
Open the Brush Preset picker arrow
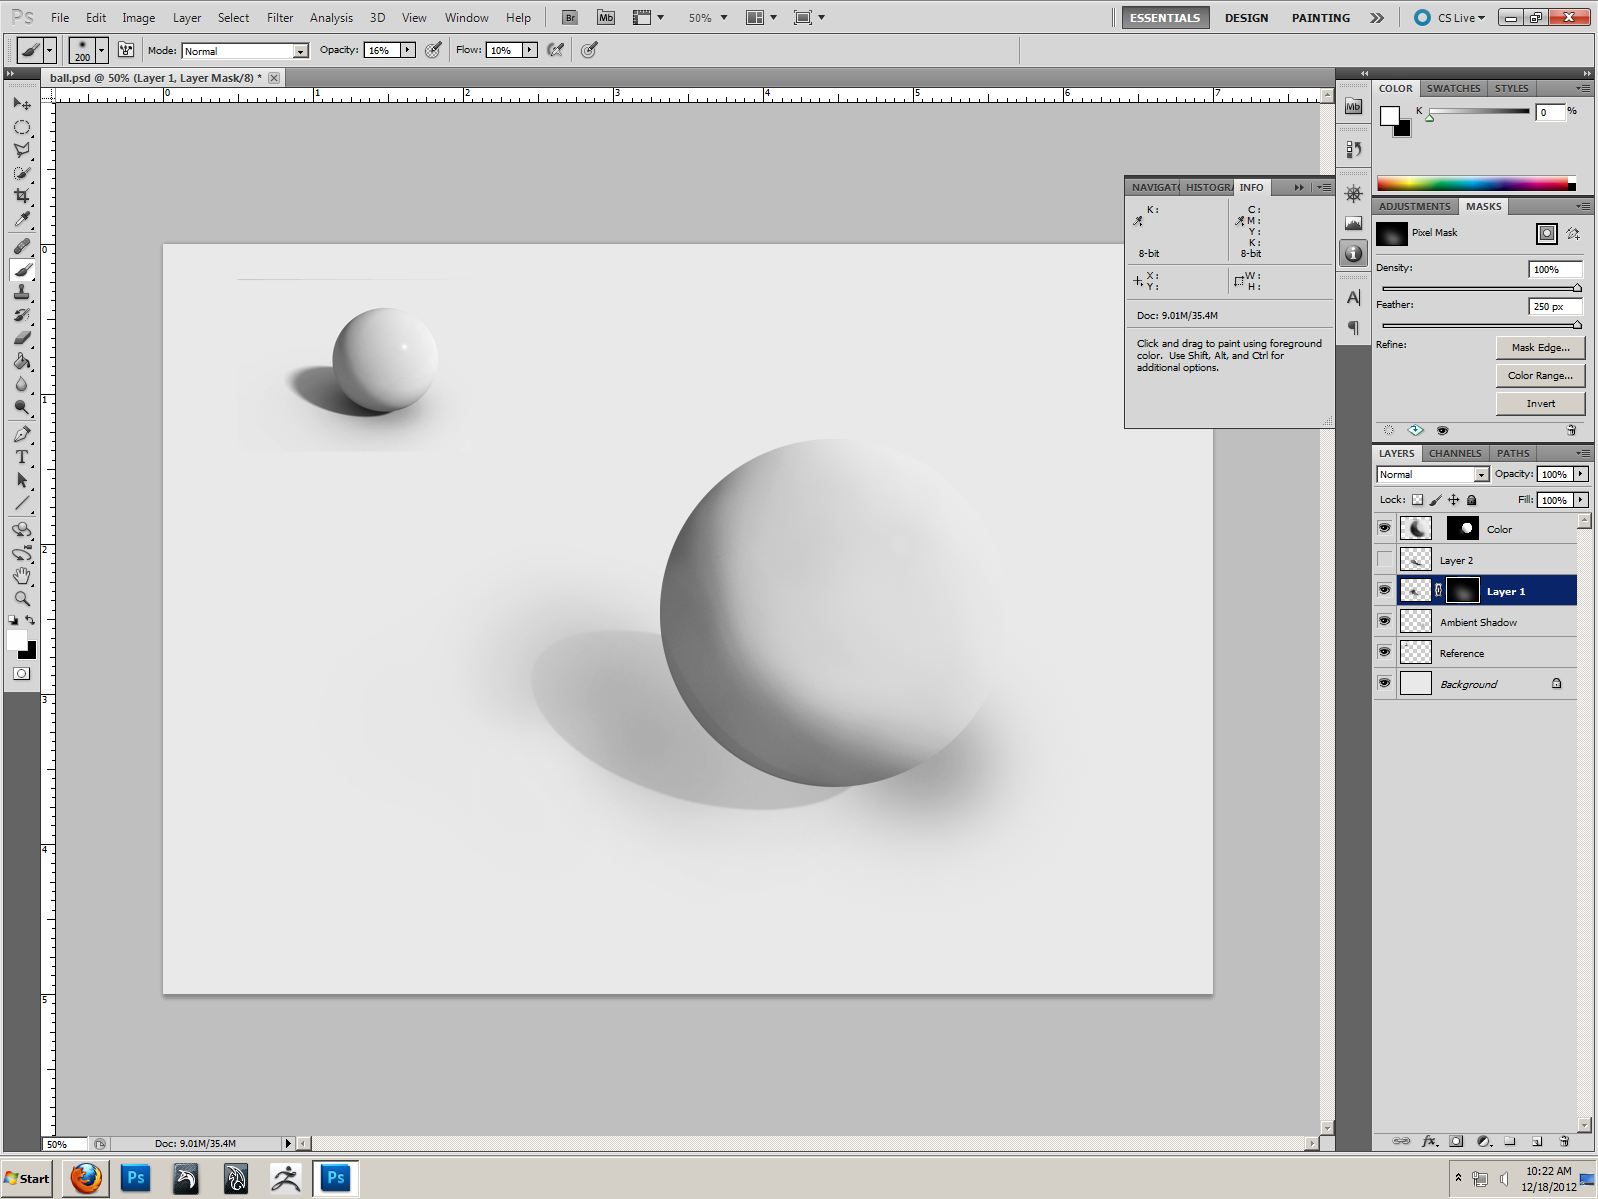pyautogui.click(x=101, y=50)
